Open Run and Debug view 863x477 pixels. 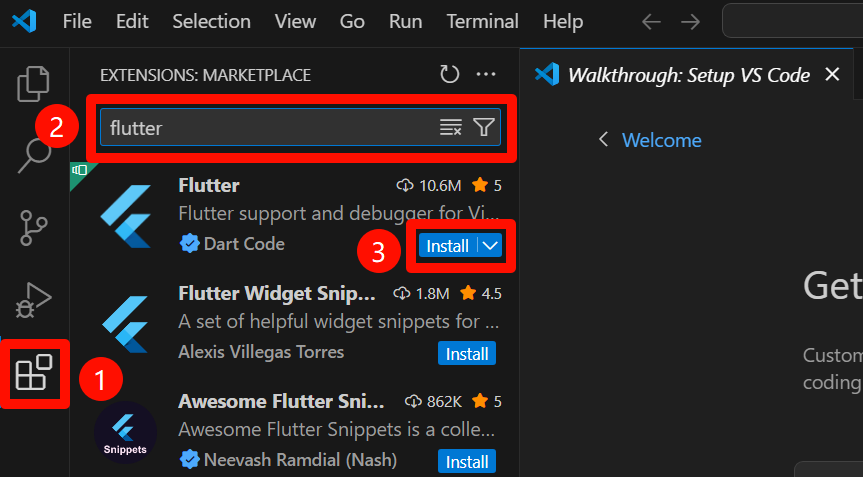pos(34,299)
